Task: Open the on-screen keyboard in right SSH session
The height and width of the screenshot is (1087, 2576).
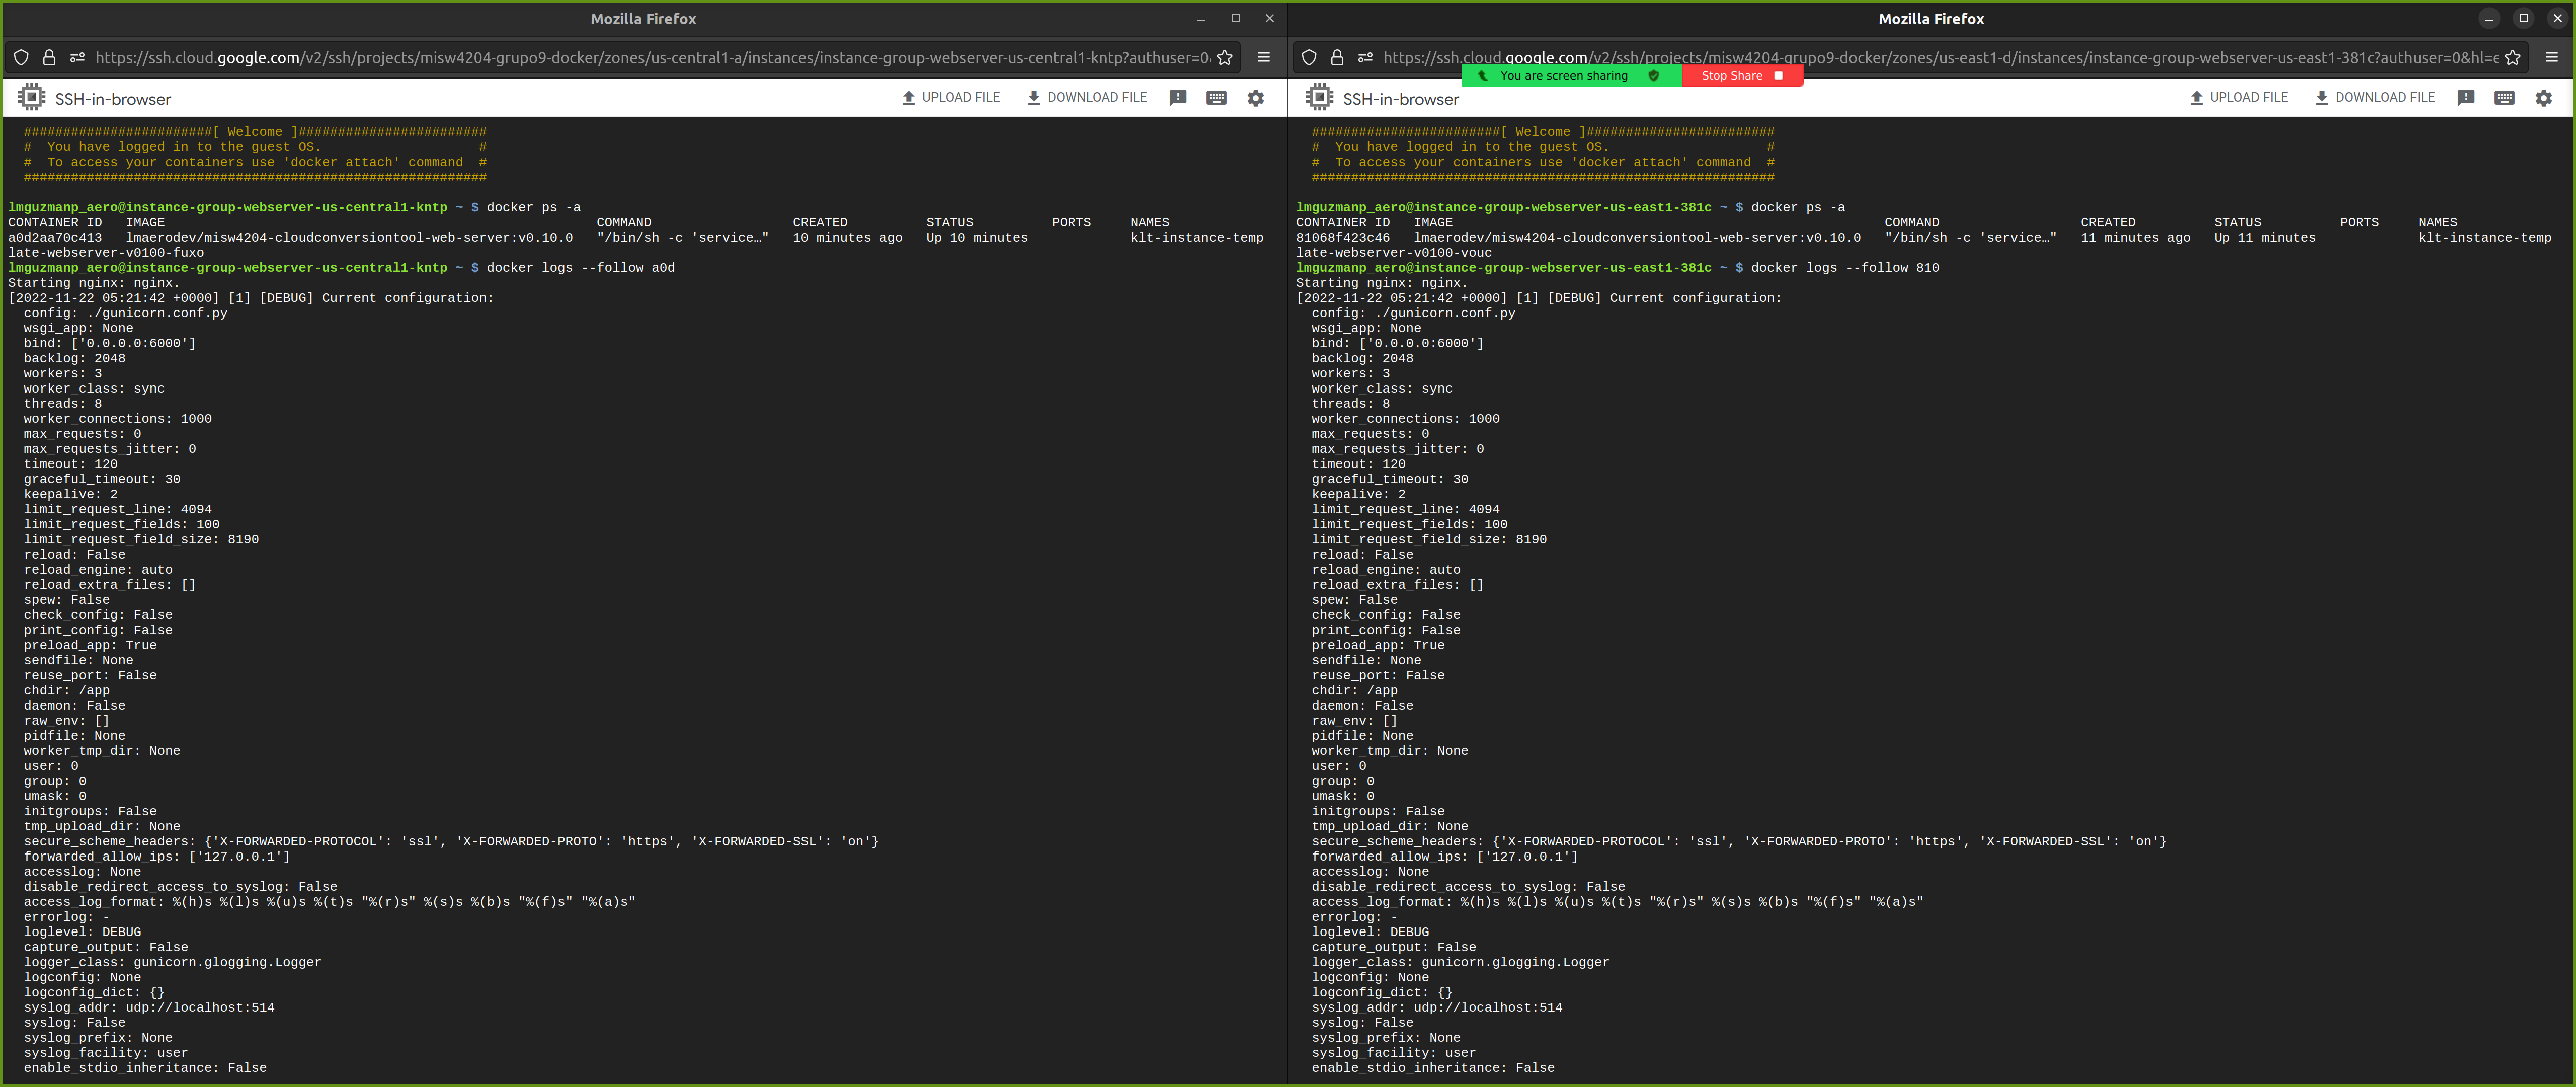Action: click(2504, 98)
